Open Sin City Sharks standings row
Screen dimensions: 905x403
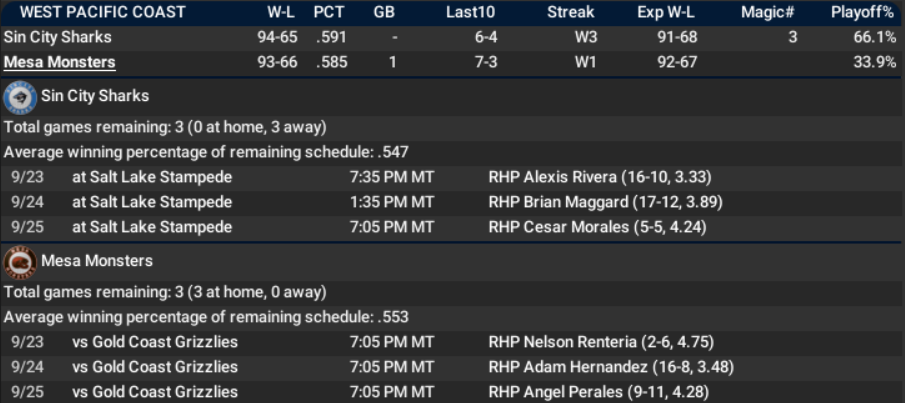coord(57,37)
